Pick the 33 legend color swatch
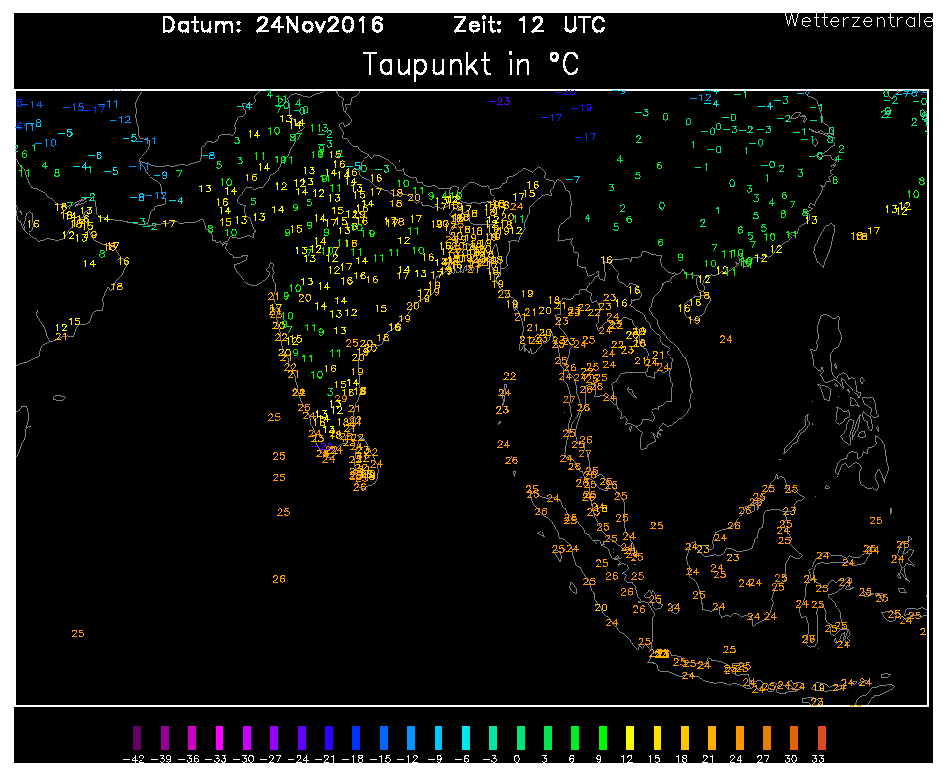946x776 pixels. (x=820, y=738)
